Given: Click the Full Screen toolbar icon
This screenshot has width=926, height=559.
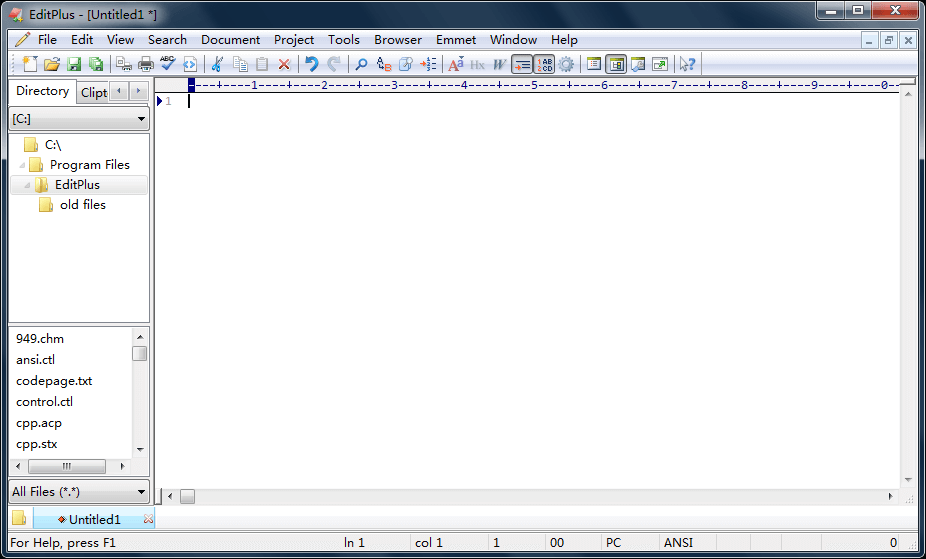Looking at the screenshot, I should (x=660, y=64).
